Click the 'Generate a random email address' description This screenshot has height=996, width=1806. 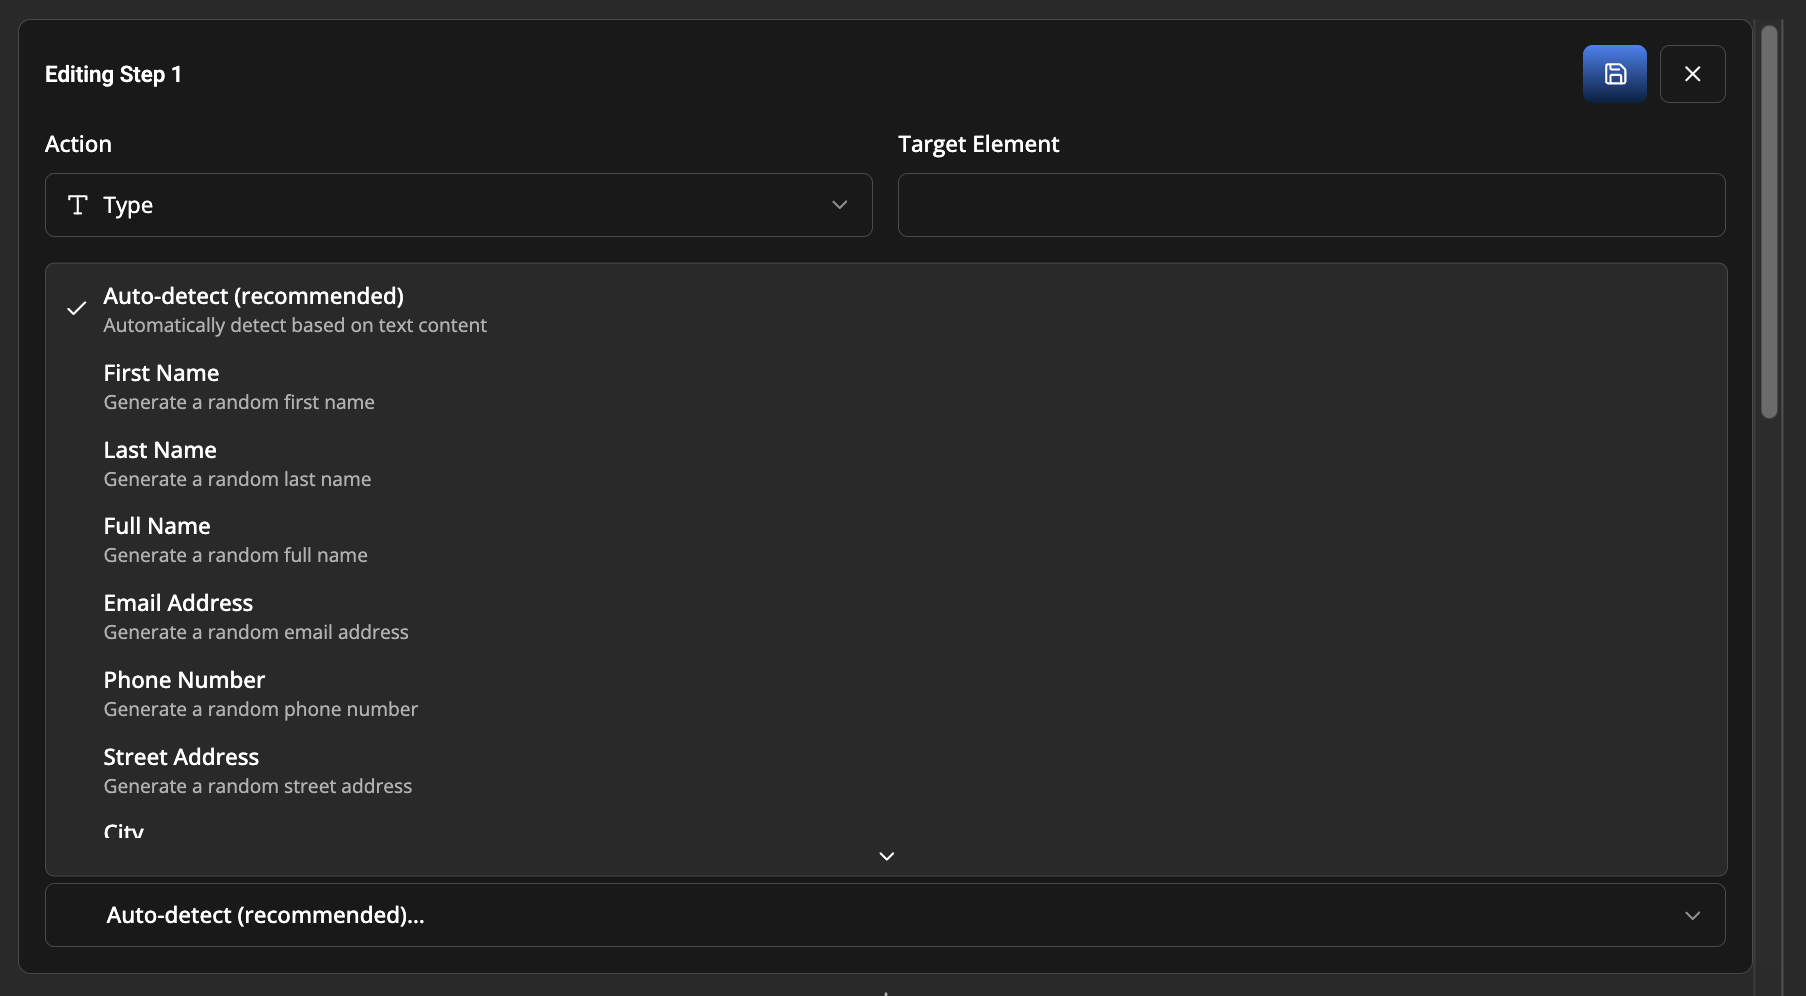(x=256, y=632)
